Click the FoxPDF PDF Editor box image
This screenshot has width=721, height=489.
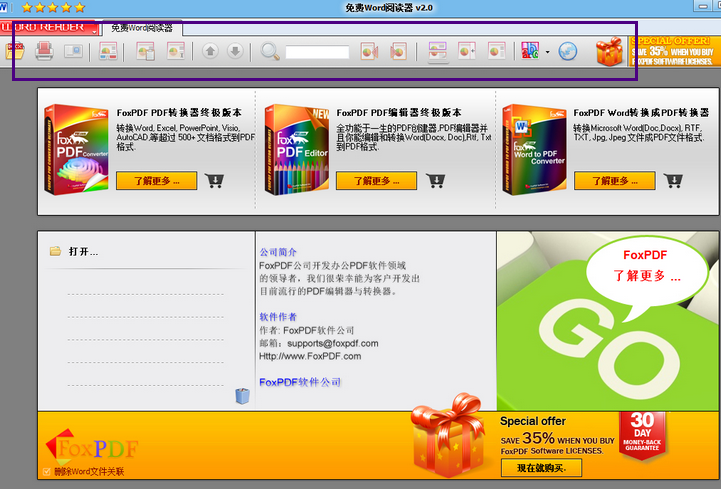click(x=297, y=150)
